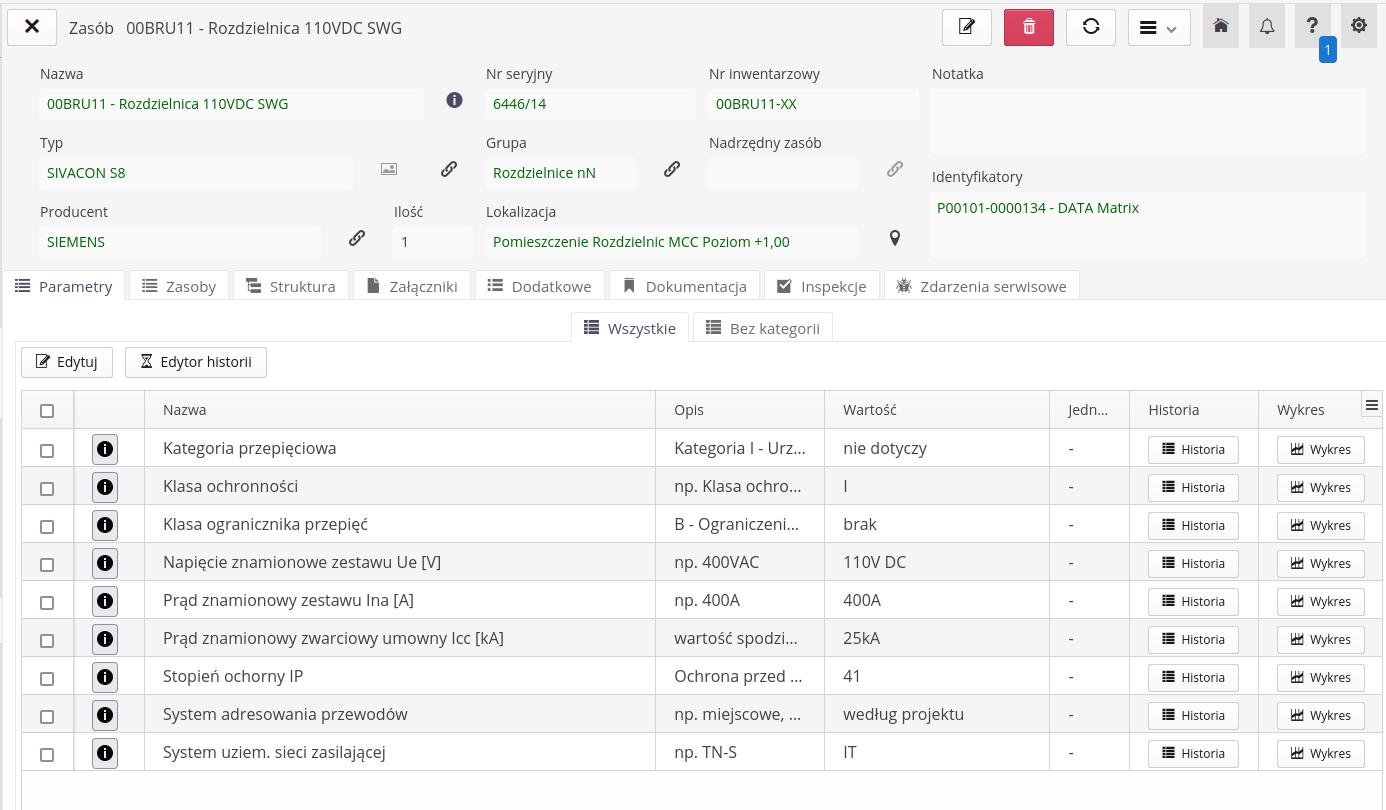This screenshot has height=810, width=1386.
Task: Click the Edytor historii button
Action: click(x=195, y=362)
